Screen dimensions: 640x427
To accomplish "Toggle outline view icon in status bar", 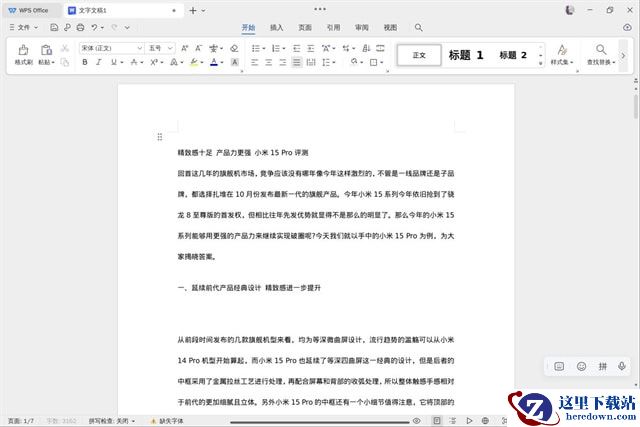I will click(x=453, y=420).
